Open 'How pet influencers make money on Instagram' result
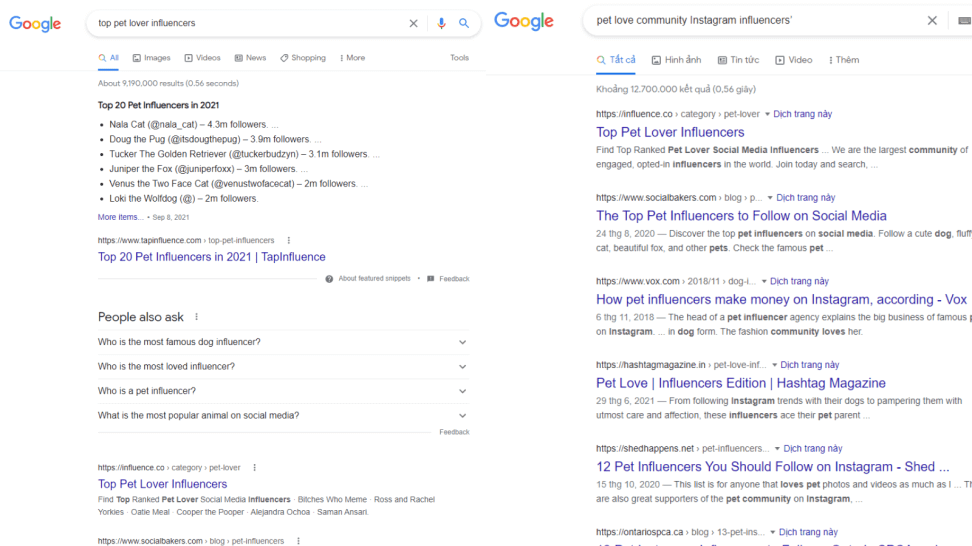Viewport: 972px width, 546px height. pyautogui.click(x=781, y=299)
